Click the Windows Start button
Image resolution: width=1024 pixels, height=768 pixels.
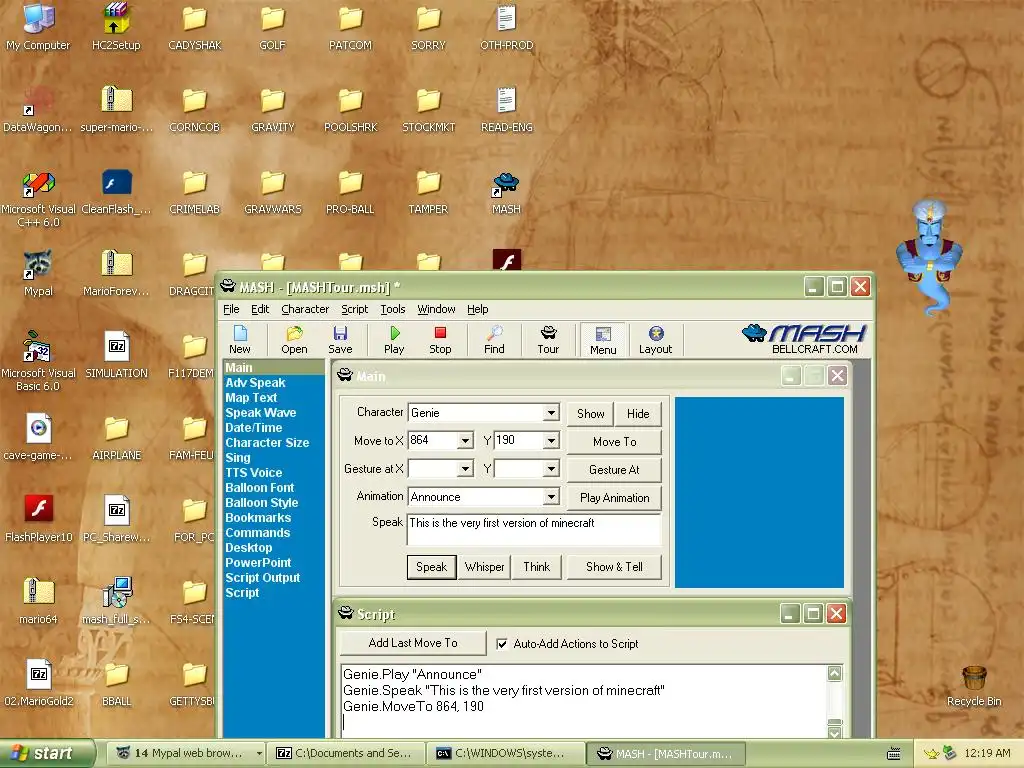pyautogui.click(x=47, y=754)
